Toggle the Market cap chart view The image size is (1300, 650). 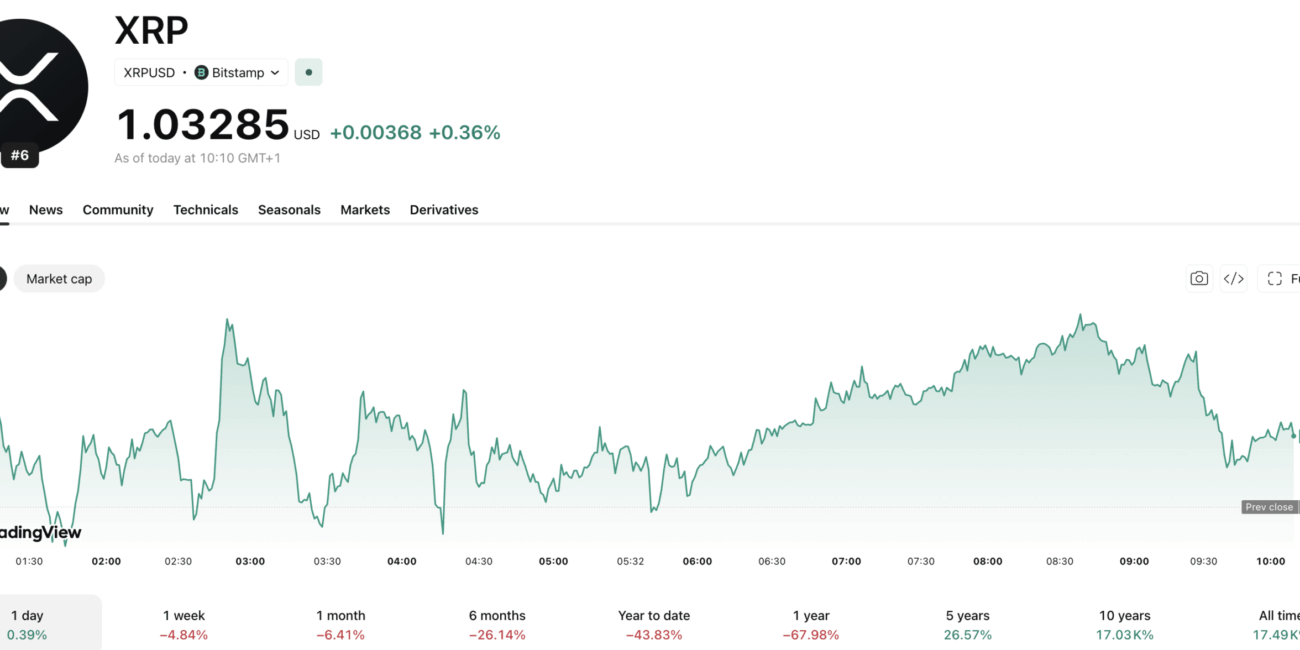click(x=59, y=279)
